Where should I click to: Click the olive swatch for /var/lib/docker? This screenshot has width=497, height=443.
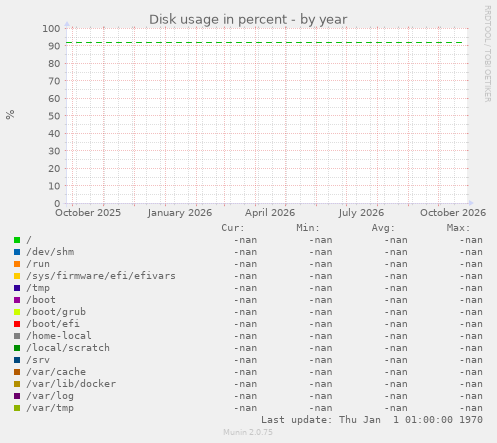pyautogui.click(x=17, y=384)
